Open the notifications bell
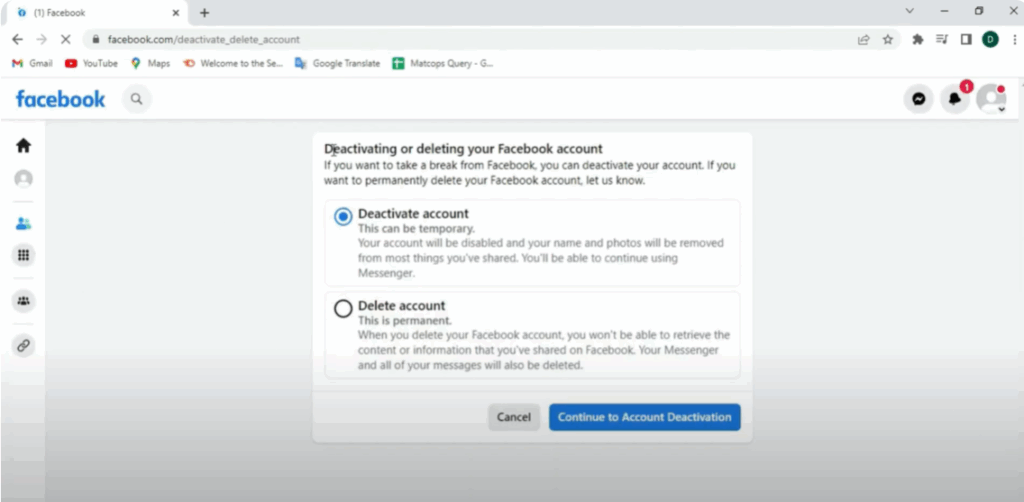 [955, 99]
